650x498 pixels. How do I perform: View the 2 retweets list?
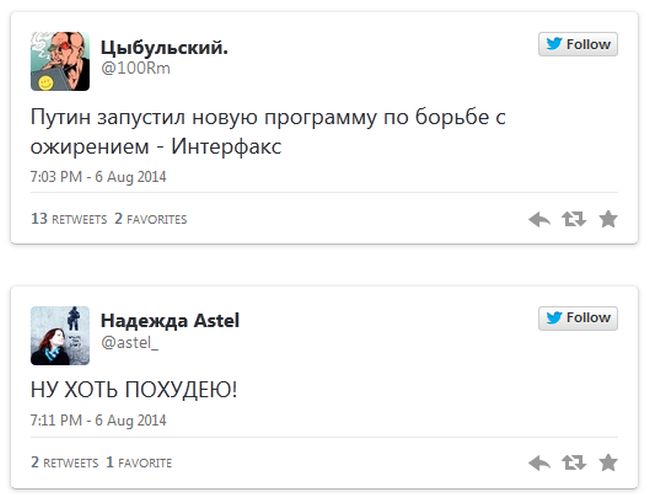[x=64, y=463]
